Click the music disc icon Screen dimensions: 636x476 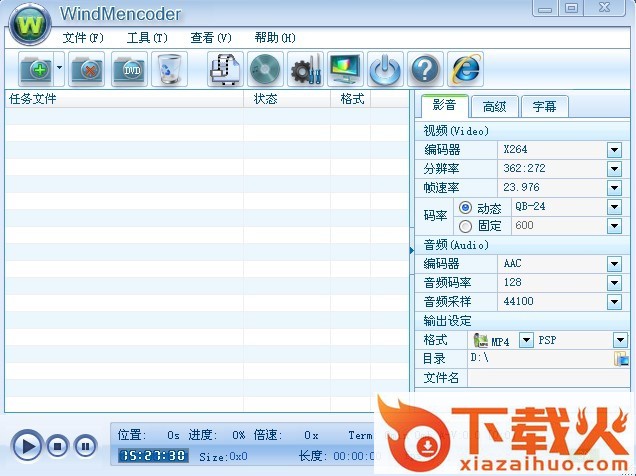click(x=265, y=69)
